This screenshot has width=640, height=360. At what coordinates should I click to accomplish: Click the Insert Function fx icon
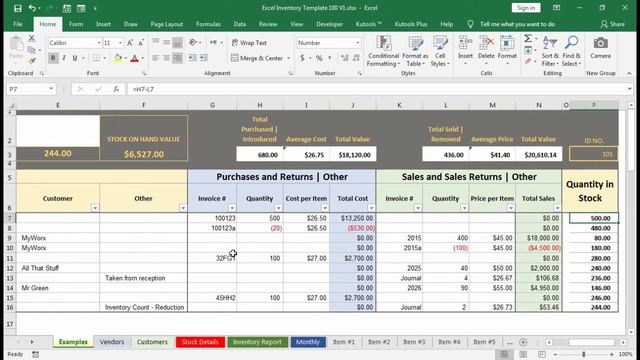pyautogui.click(x=116, y=89)
